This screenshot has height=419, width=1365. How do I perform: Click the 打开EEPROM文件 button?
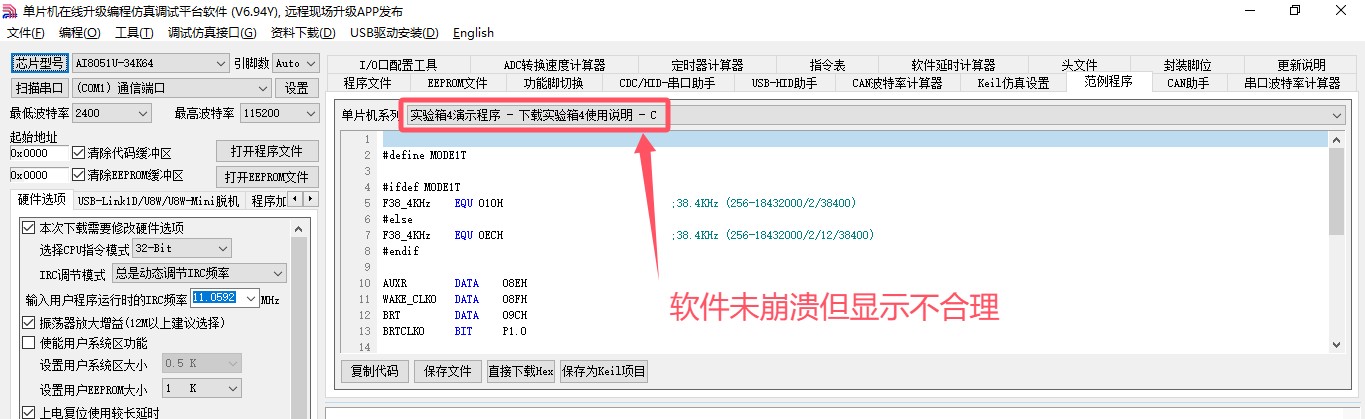tap(267, 177)
